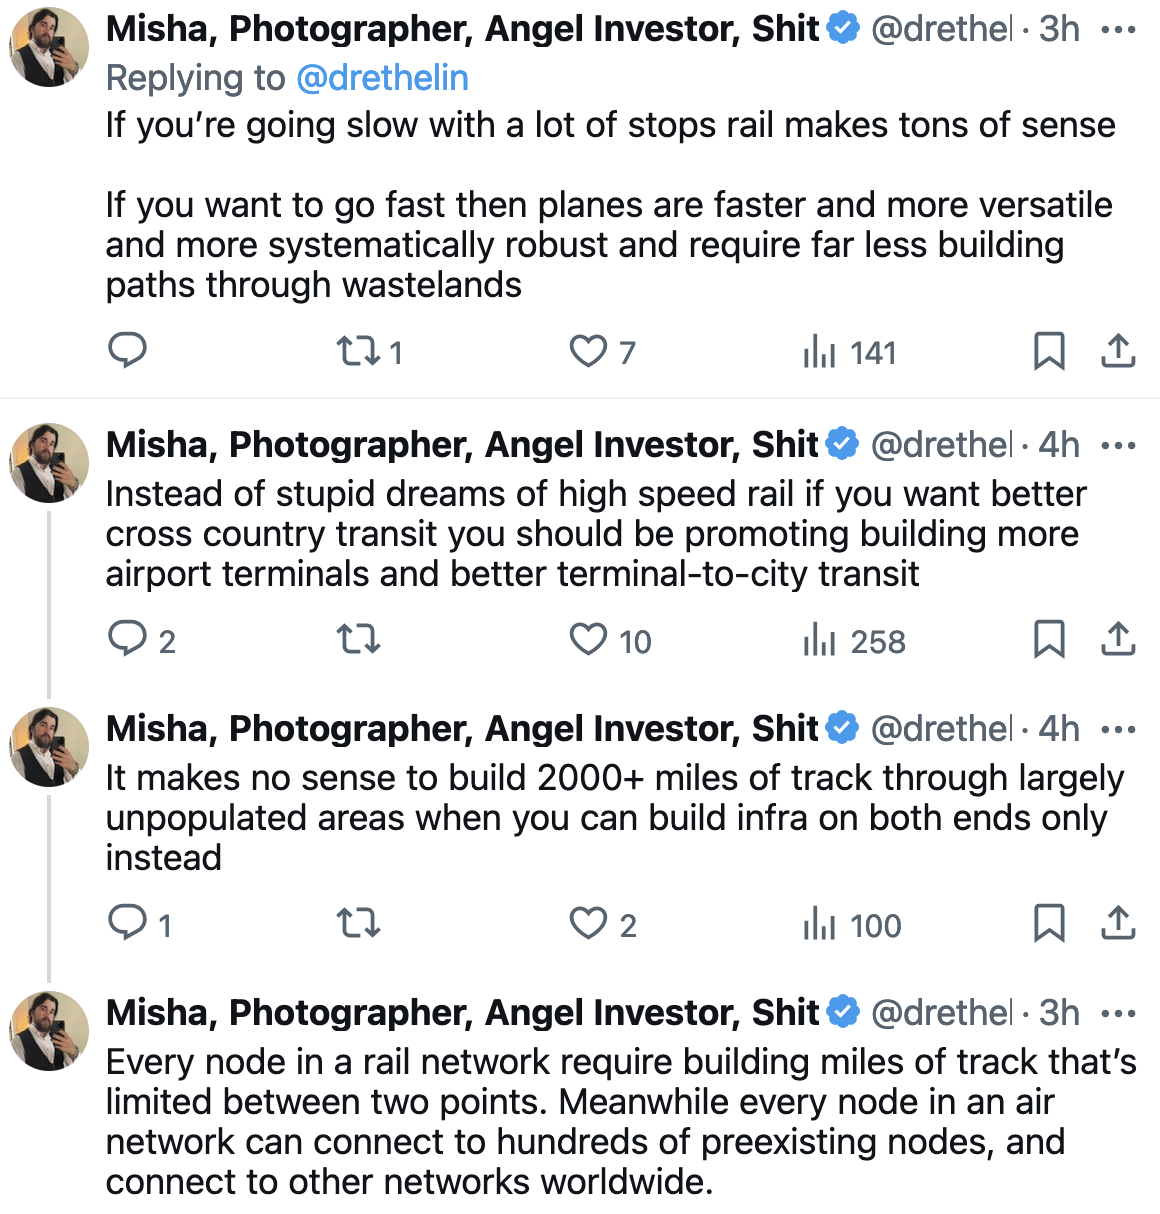This screenshot has height=1214, width=1160.
Task: Open the @drethelin mention link
Action: pos(382,78)
